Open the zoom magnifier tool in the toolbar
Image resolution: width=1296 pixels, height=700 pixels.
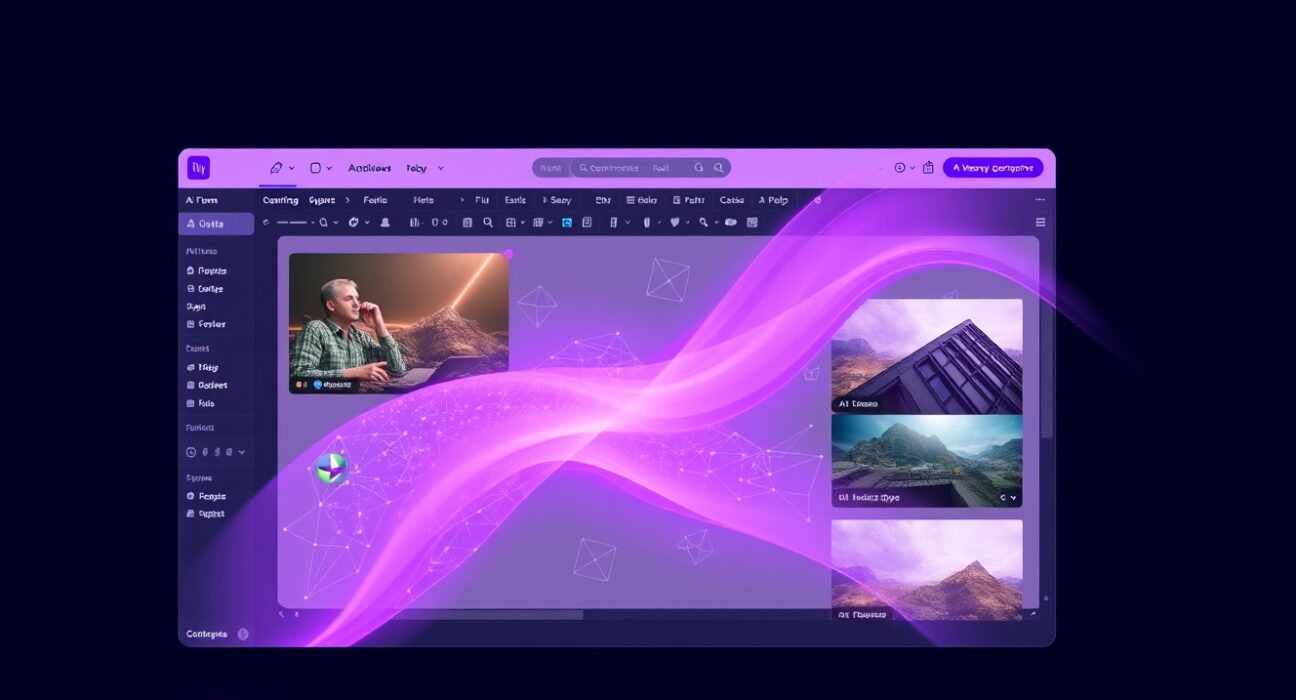point(490,221)
